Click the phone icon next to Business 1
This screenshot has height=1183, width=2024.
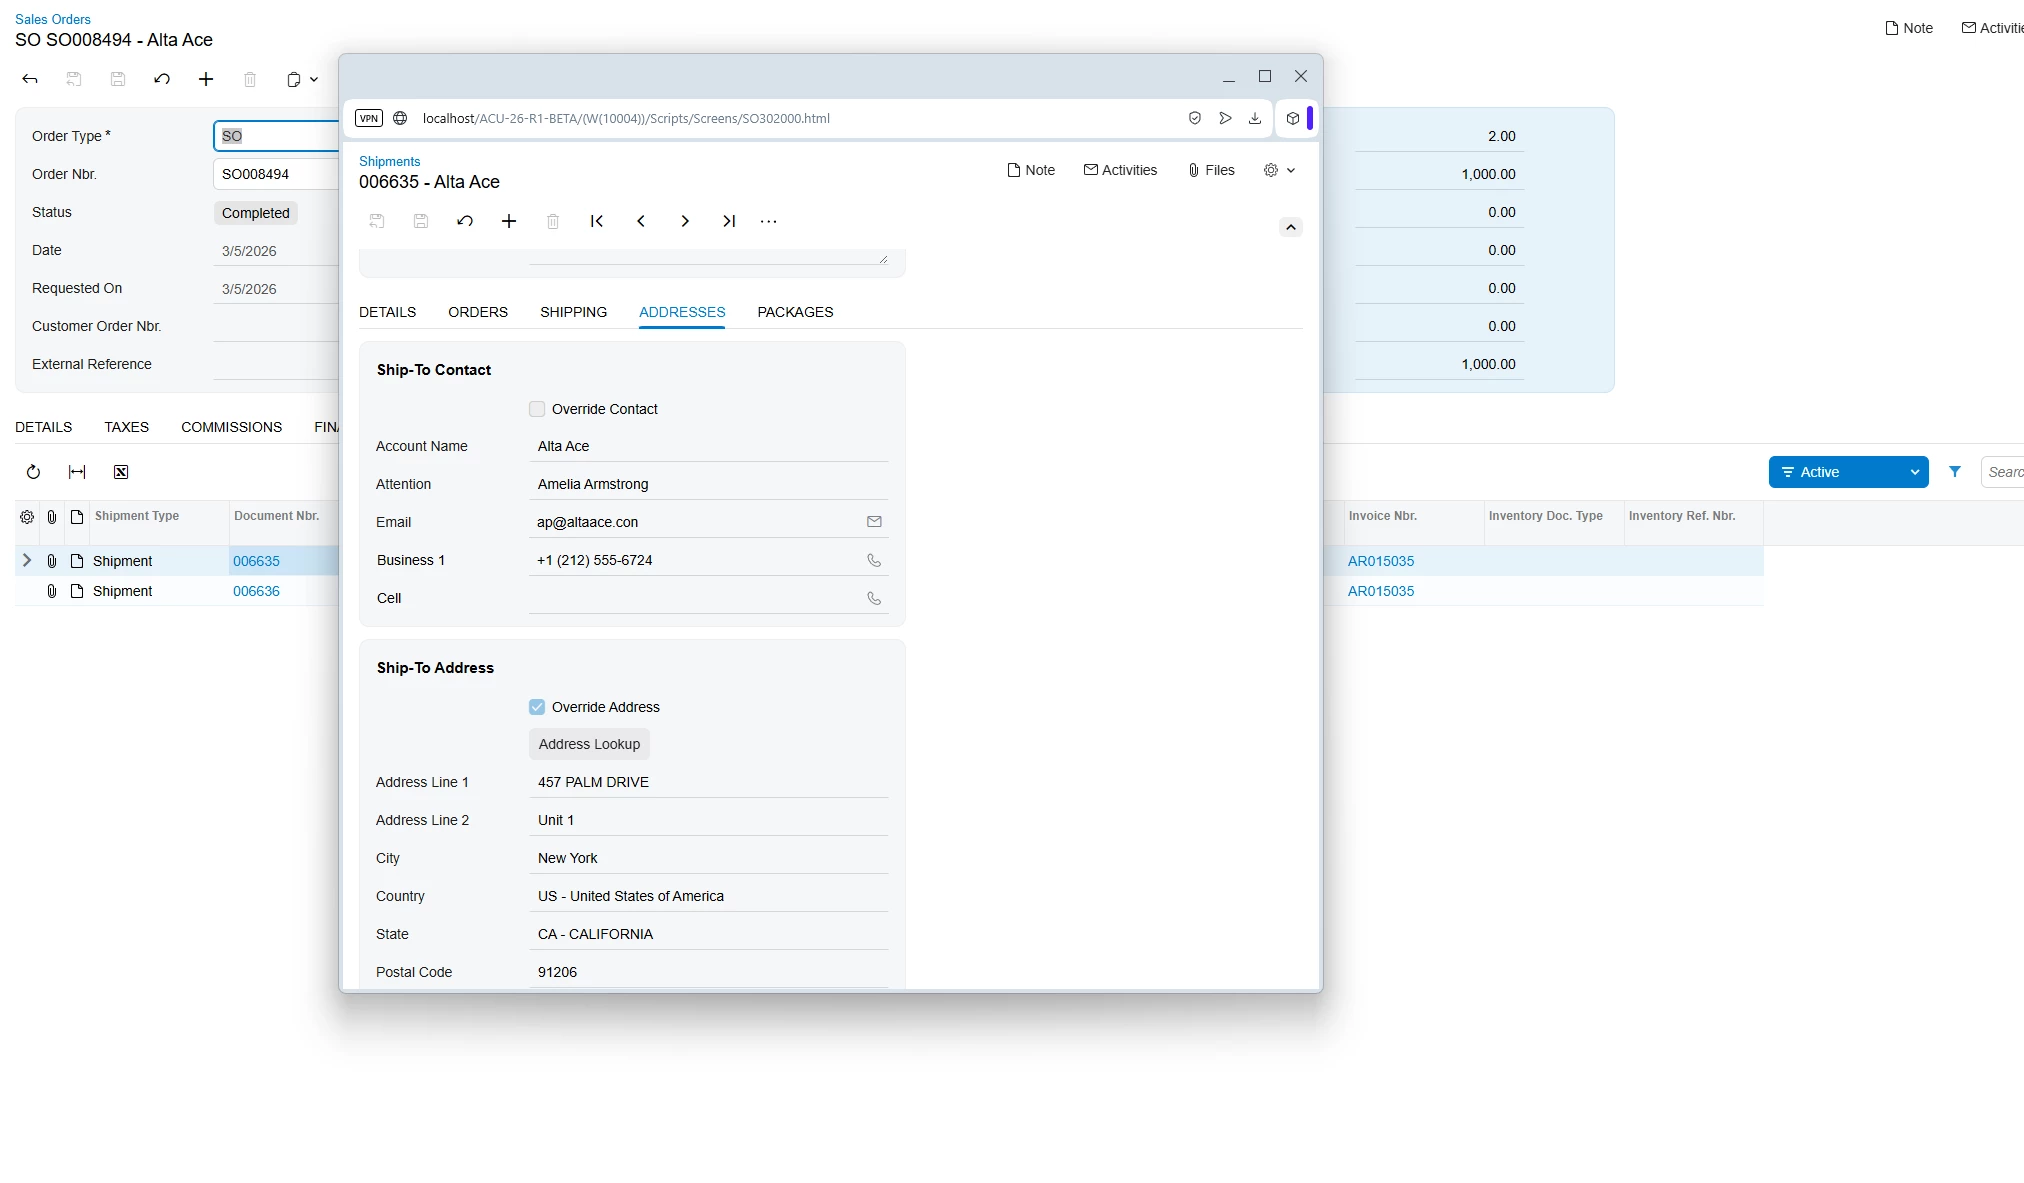tap(874, 560)
